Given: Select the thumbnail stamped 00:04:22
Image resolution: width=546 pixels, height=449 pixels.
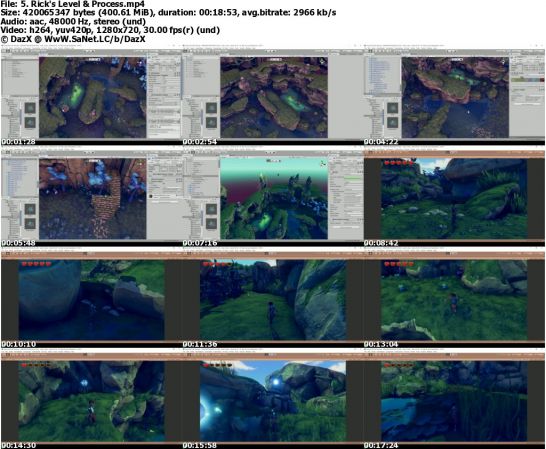Looking at the screenshot, I should pyautogui.click(x=454, y=95).
